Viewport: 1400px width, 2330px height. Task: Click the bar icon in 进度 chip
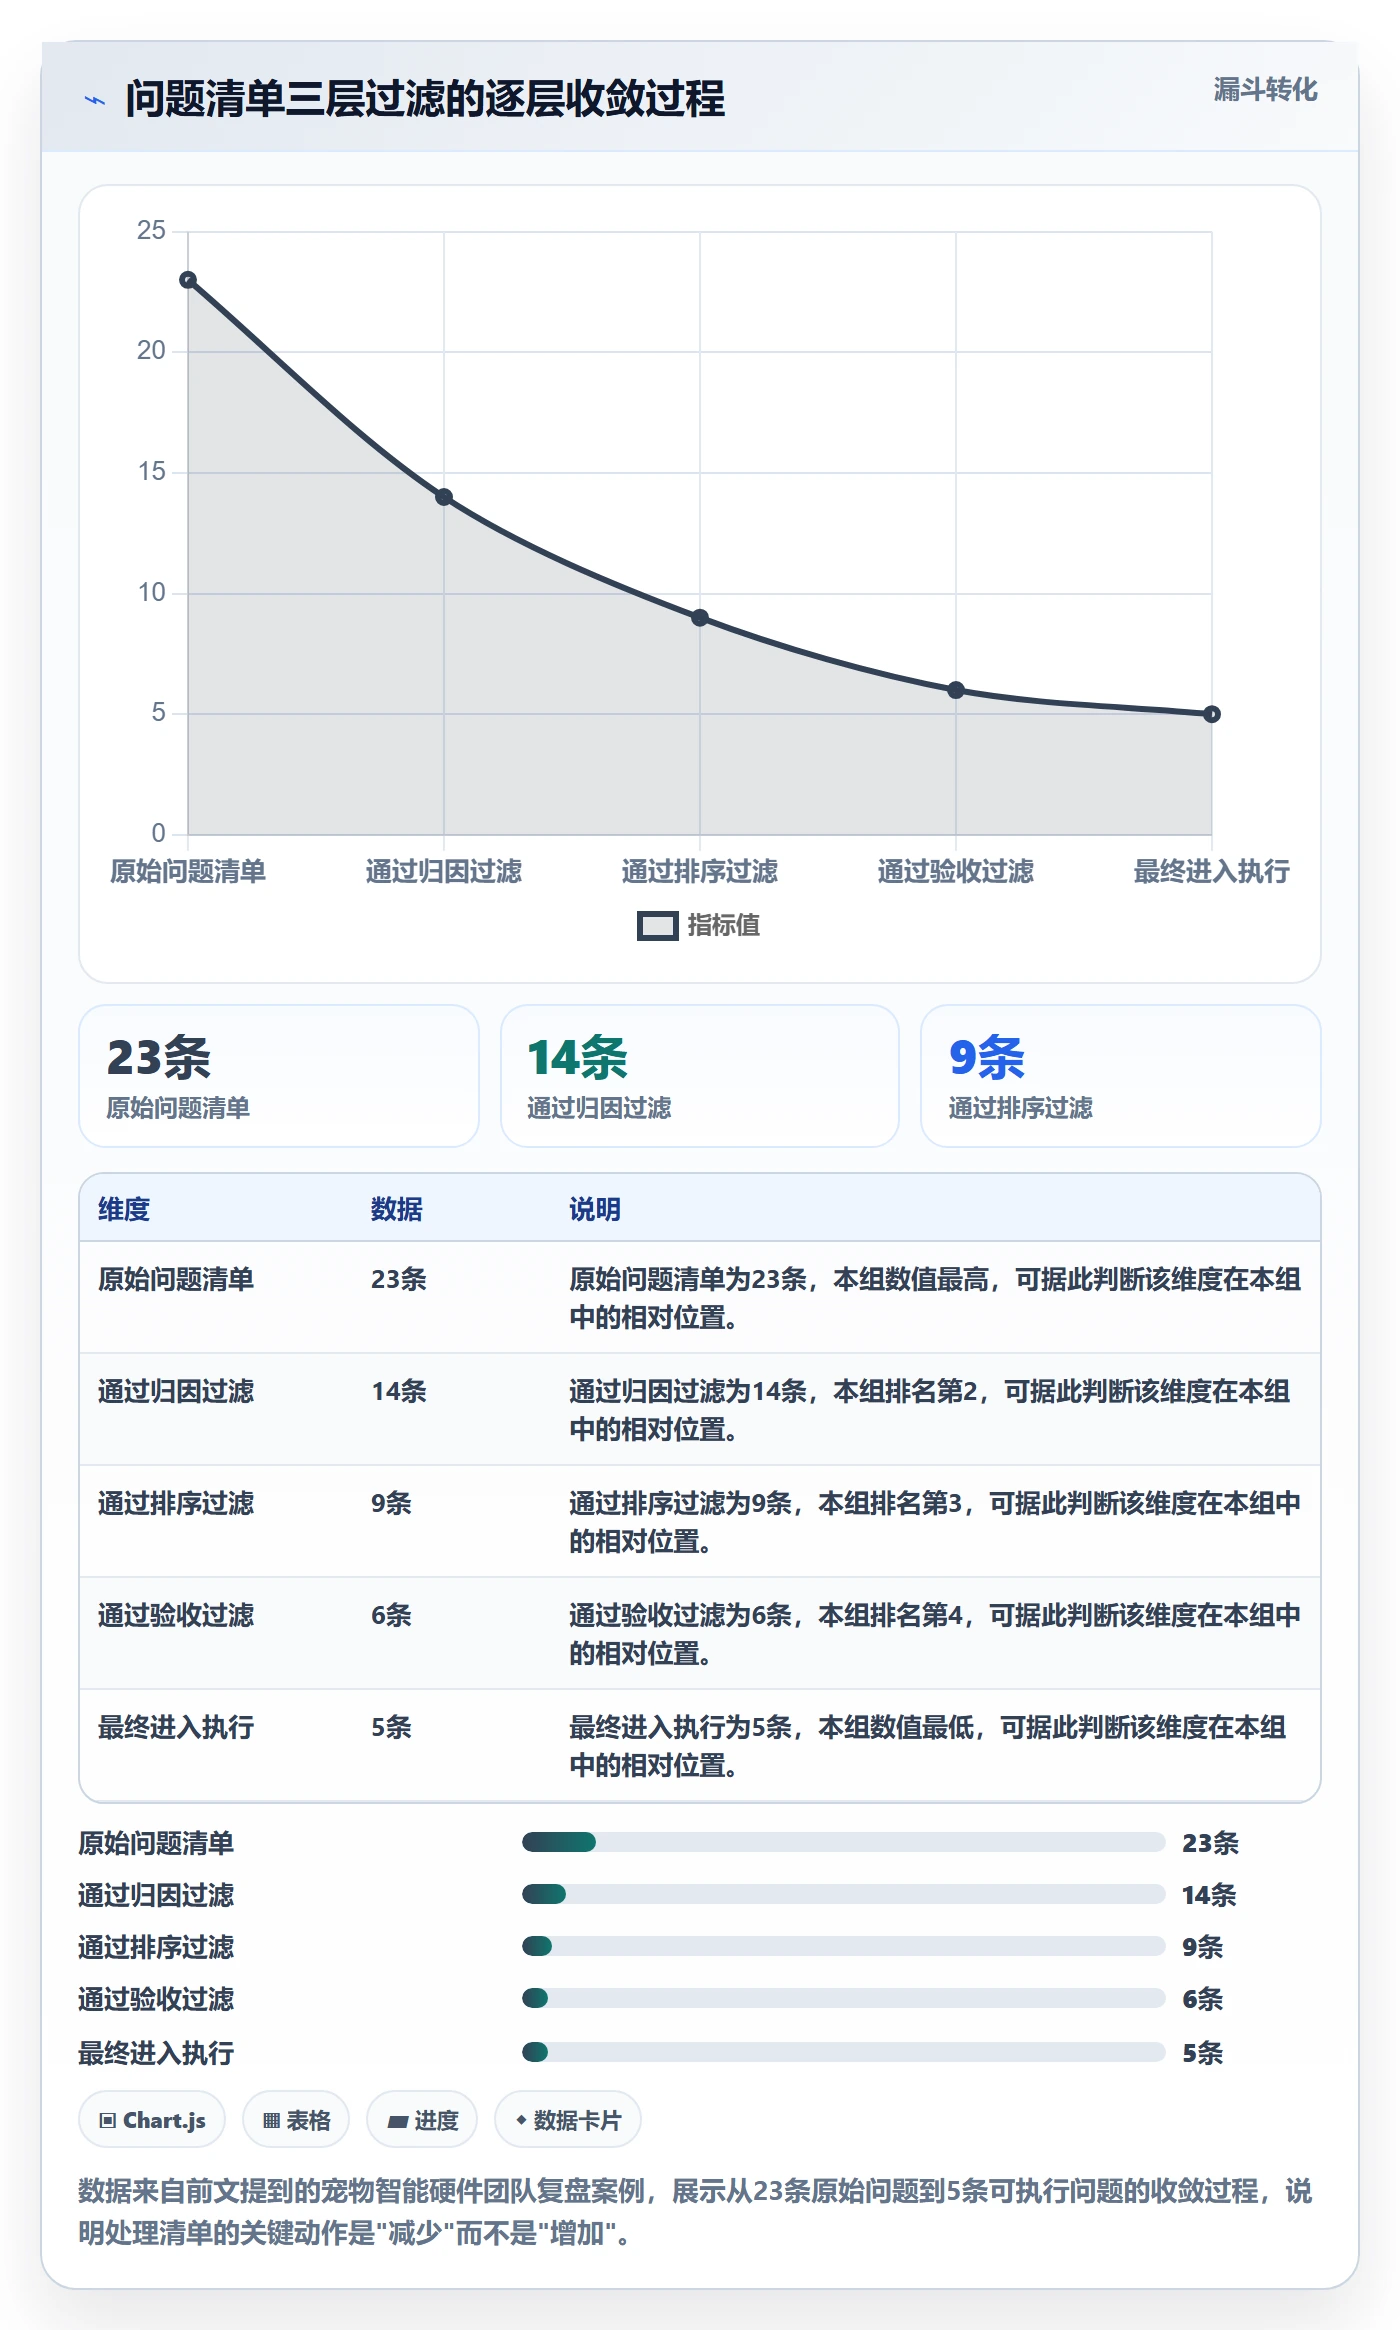pos(397,2122)
